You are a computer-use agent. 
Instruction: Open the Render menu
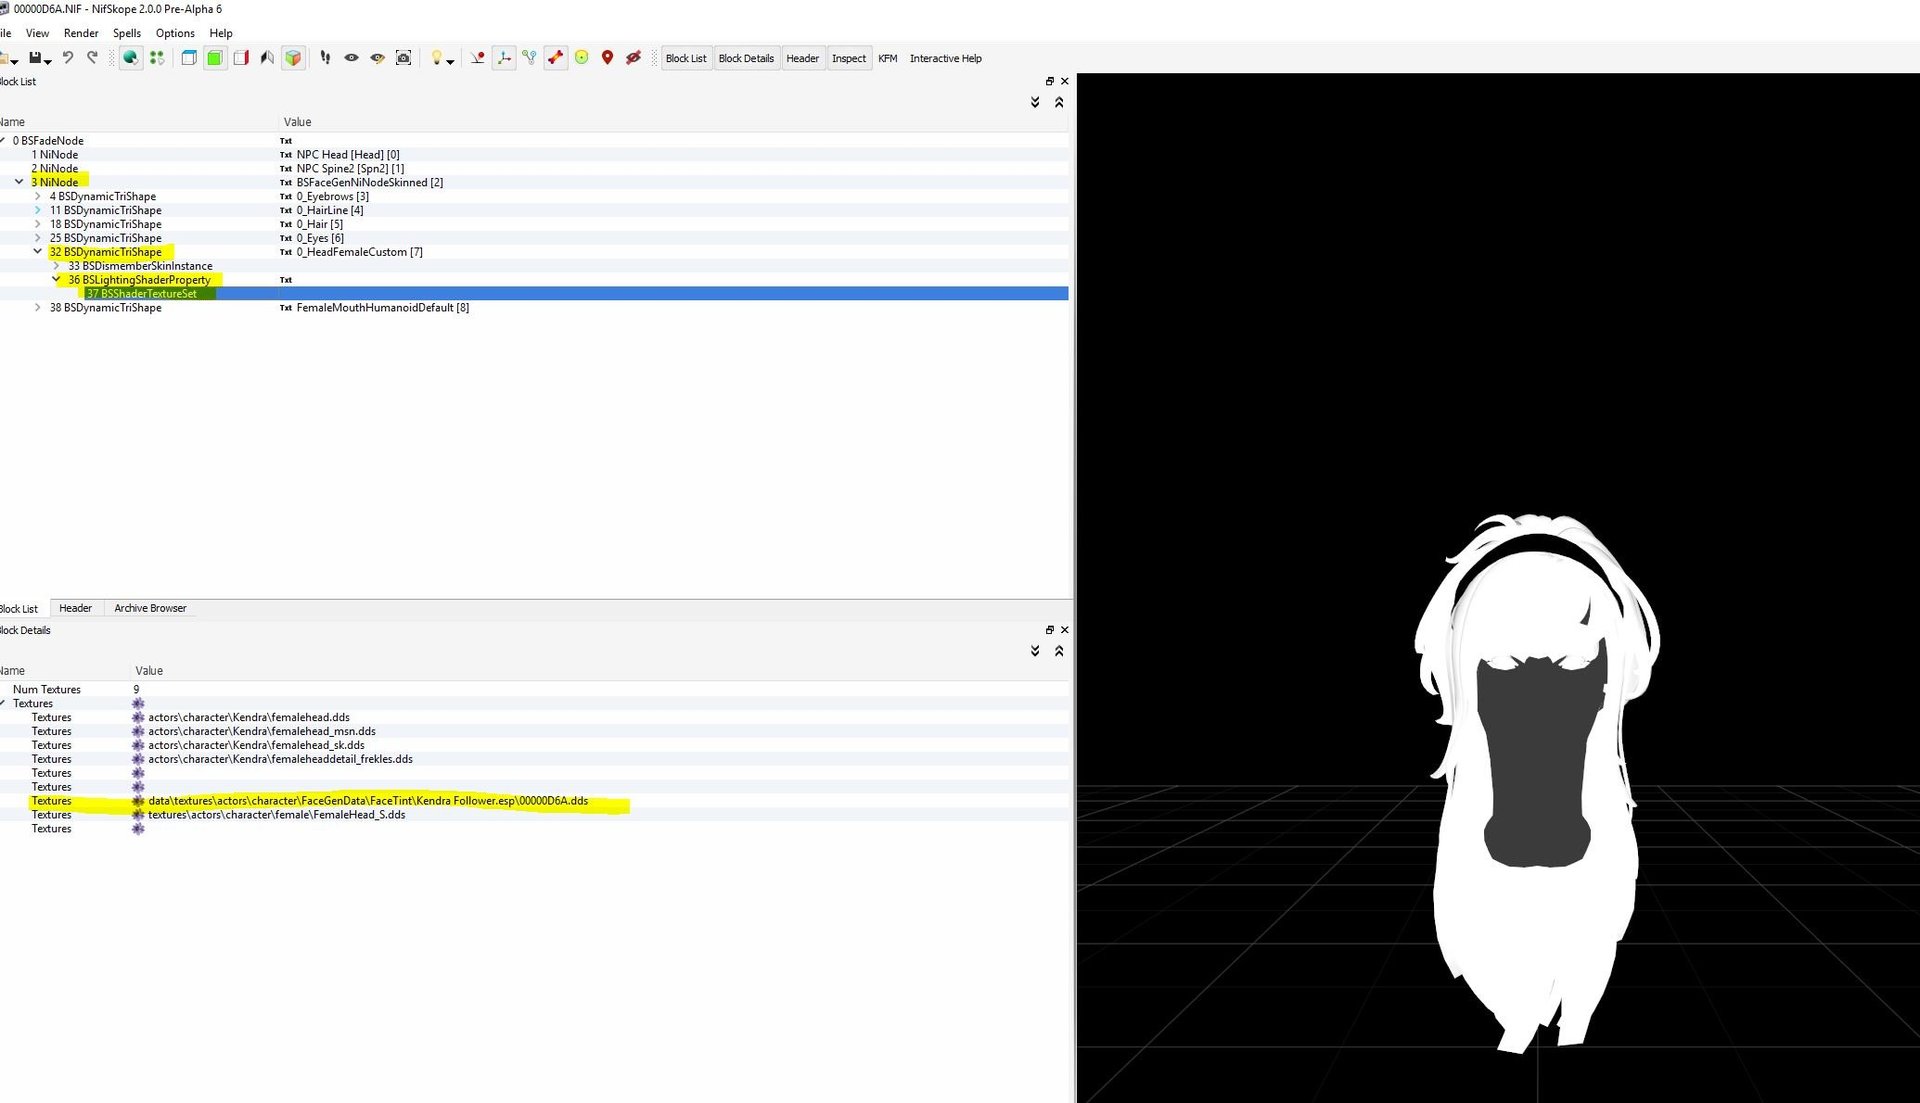[x=81, y=33]
